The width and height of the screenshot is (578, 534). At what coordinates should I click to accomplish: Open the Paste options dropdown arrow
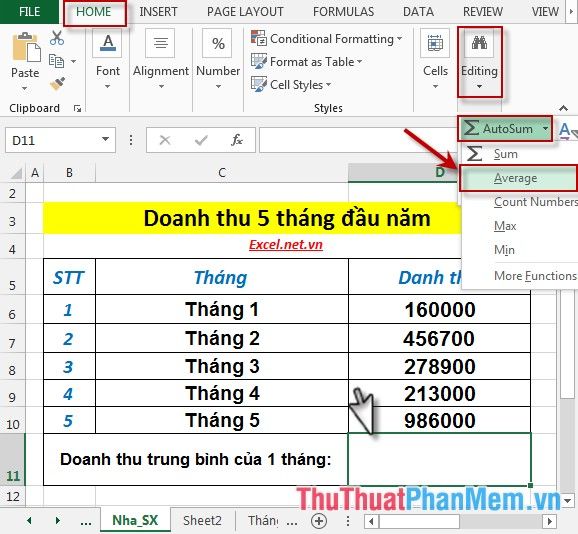coord(24,88)
